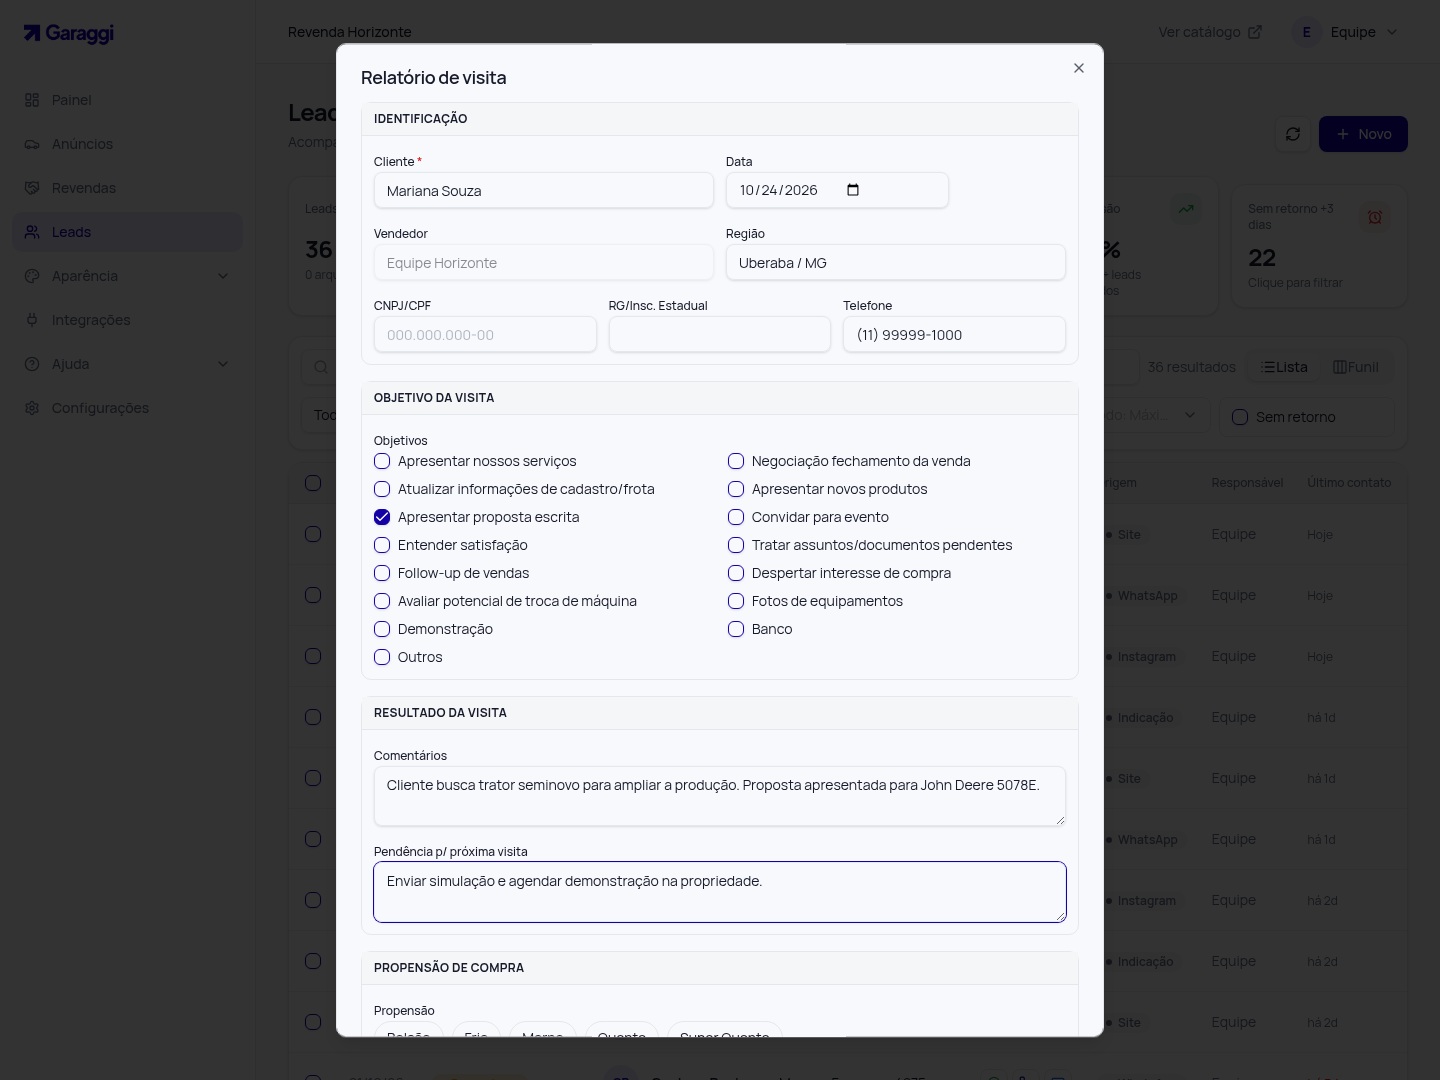Click the Cliente input field

[544, 191]
